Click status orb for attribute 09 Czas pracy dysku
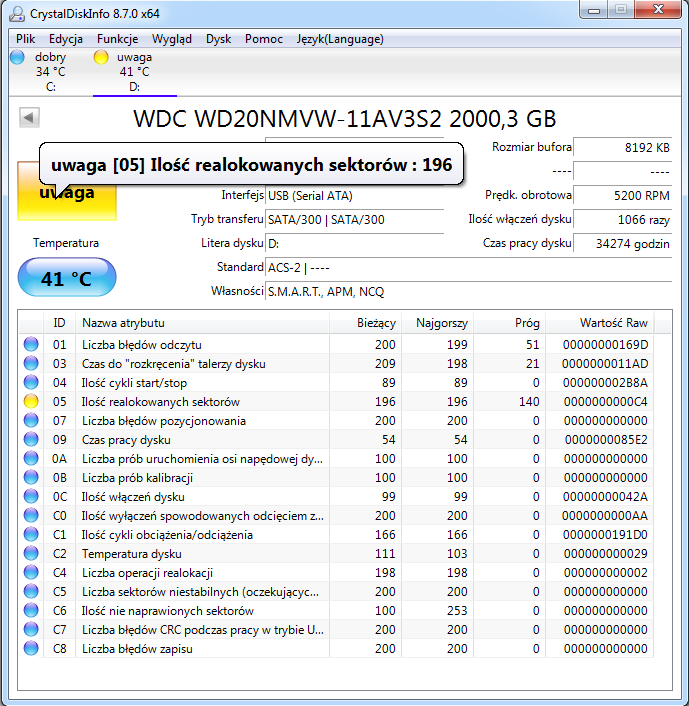 click(x=31, y=439)
